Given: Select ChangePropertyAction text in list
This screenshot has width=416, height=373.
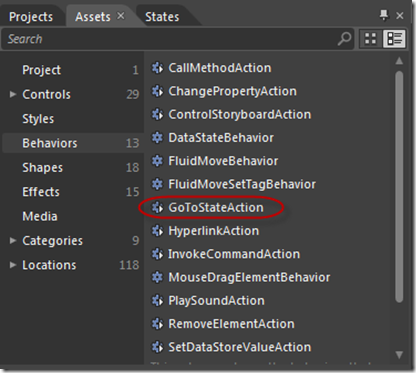Looking at the screenshot, I should click(x=233, y=91).
